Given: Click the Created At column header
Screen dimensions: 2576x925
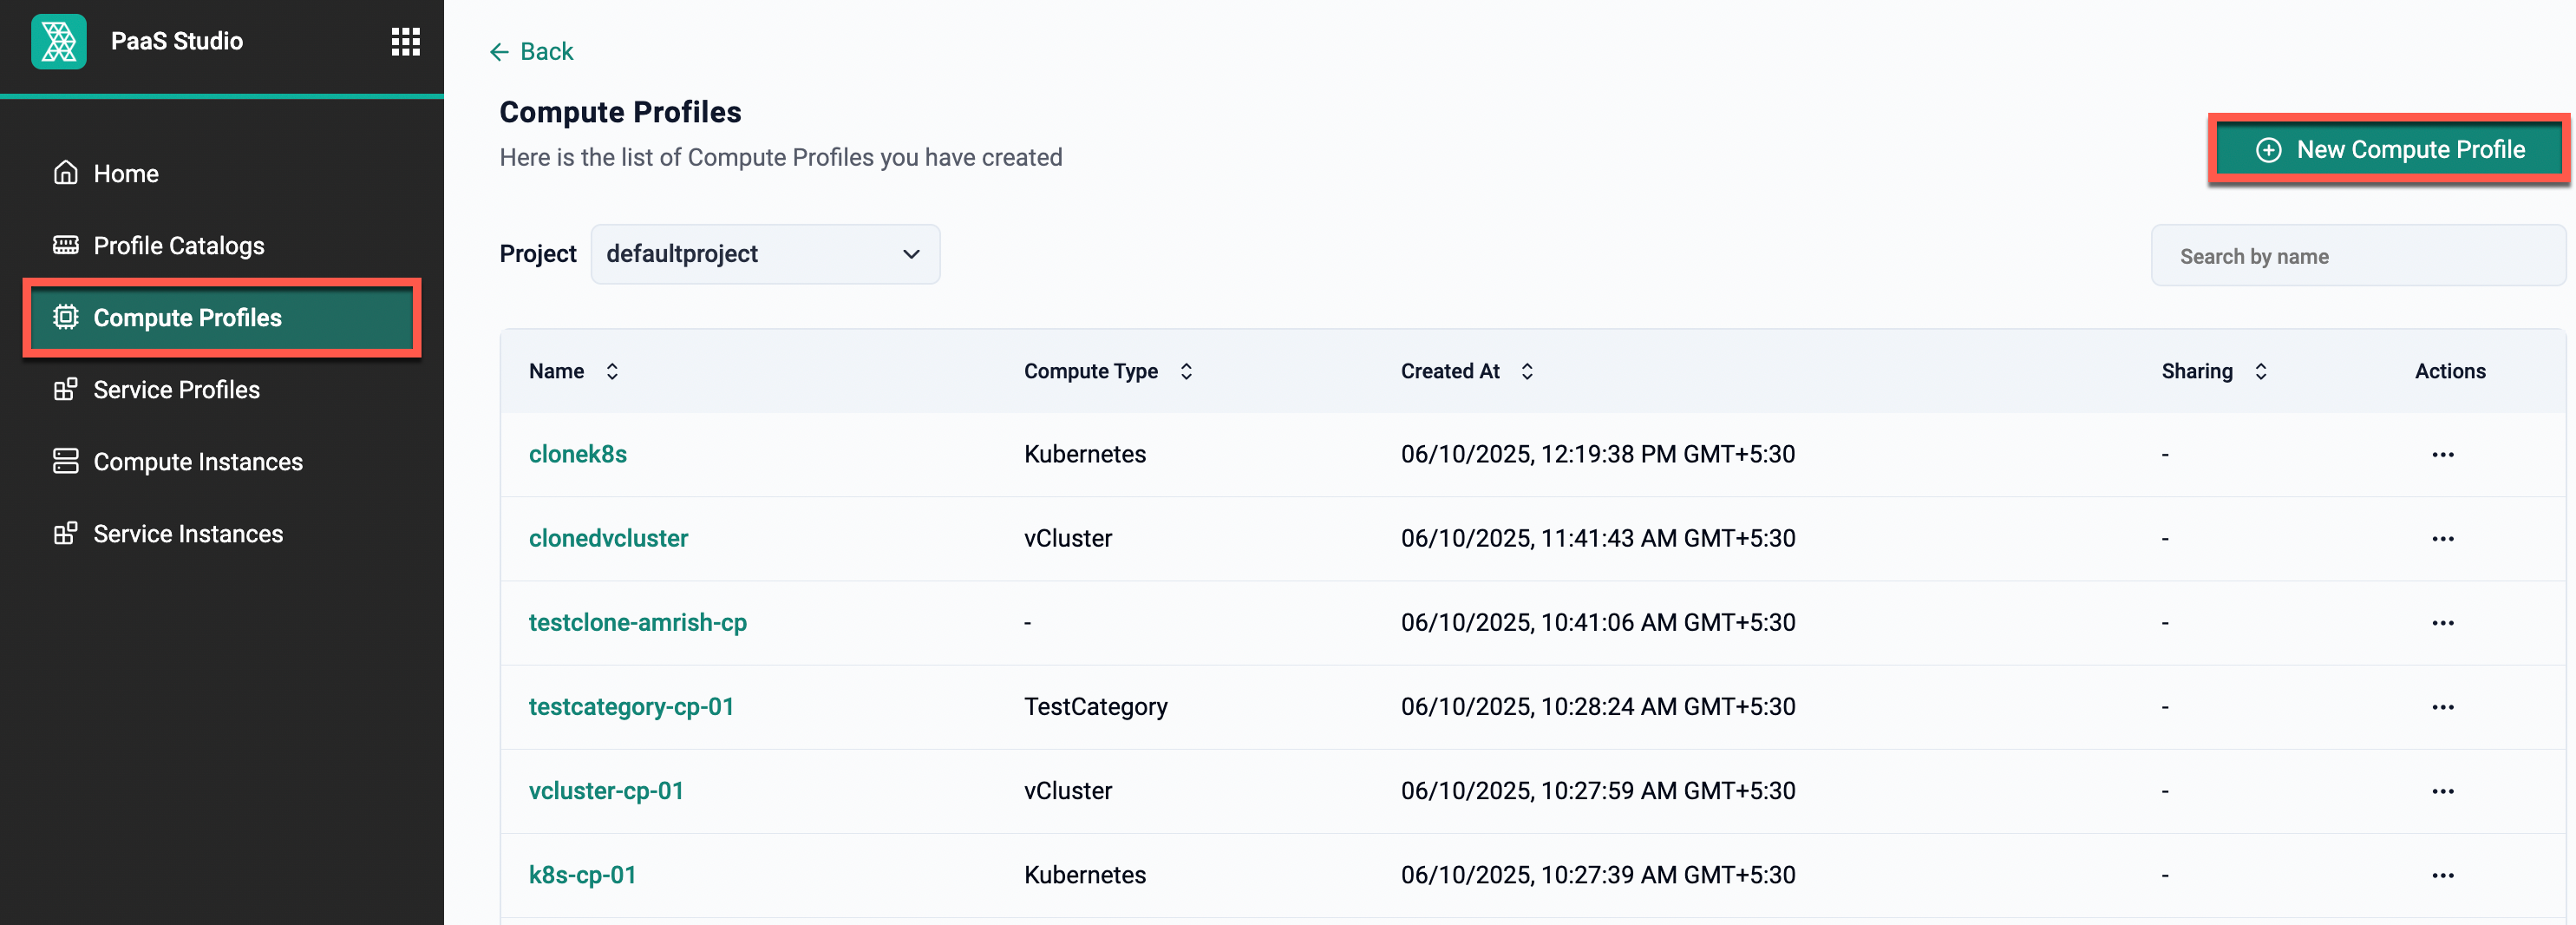Looking at the screenshot, I should [x=1450, y=371].
